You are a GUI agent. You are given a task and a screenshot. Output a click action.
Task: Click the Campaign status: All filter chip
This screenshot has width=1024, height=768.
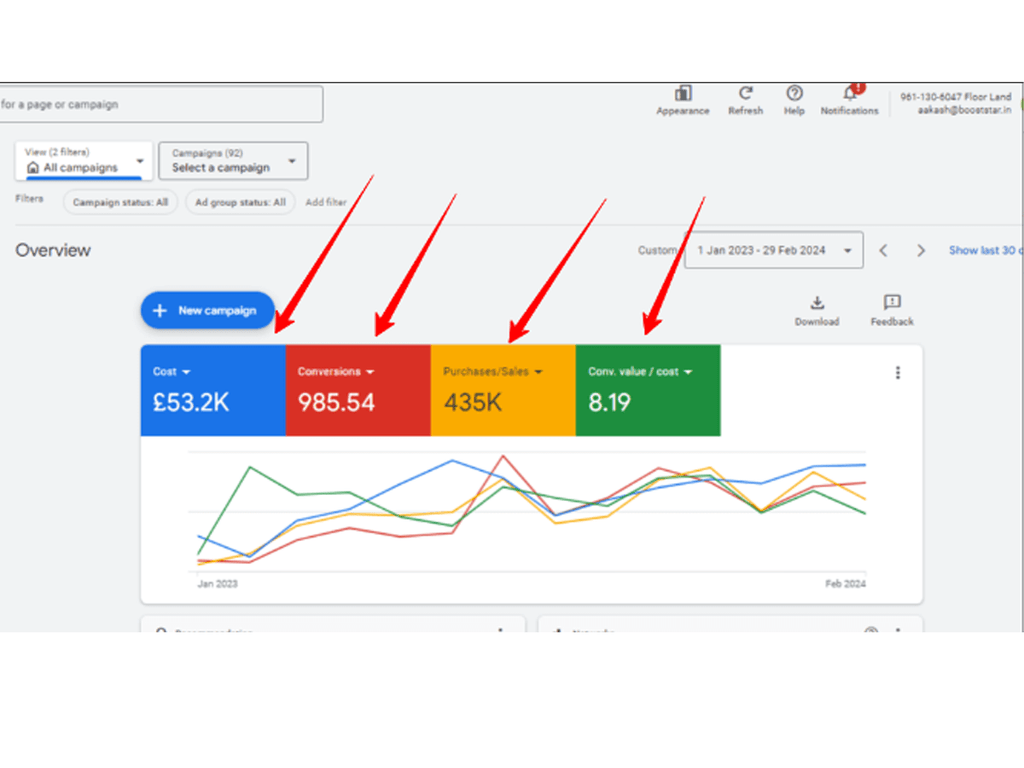(120, 202)
